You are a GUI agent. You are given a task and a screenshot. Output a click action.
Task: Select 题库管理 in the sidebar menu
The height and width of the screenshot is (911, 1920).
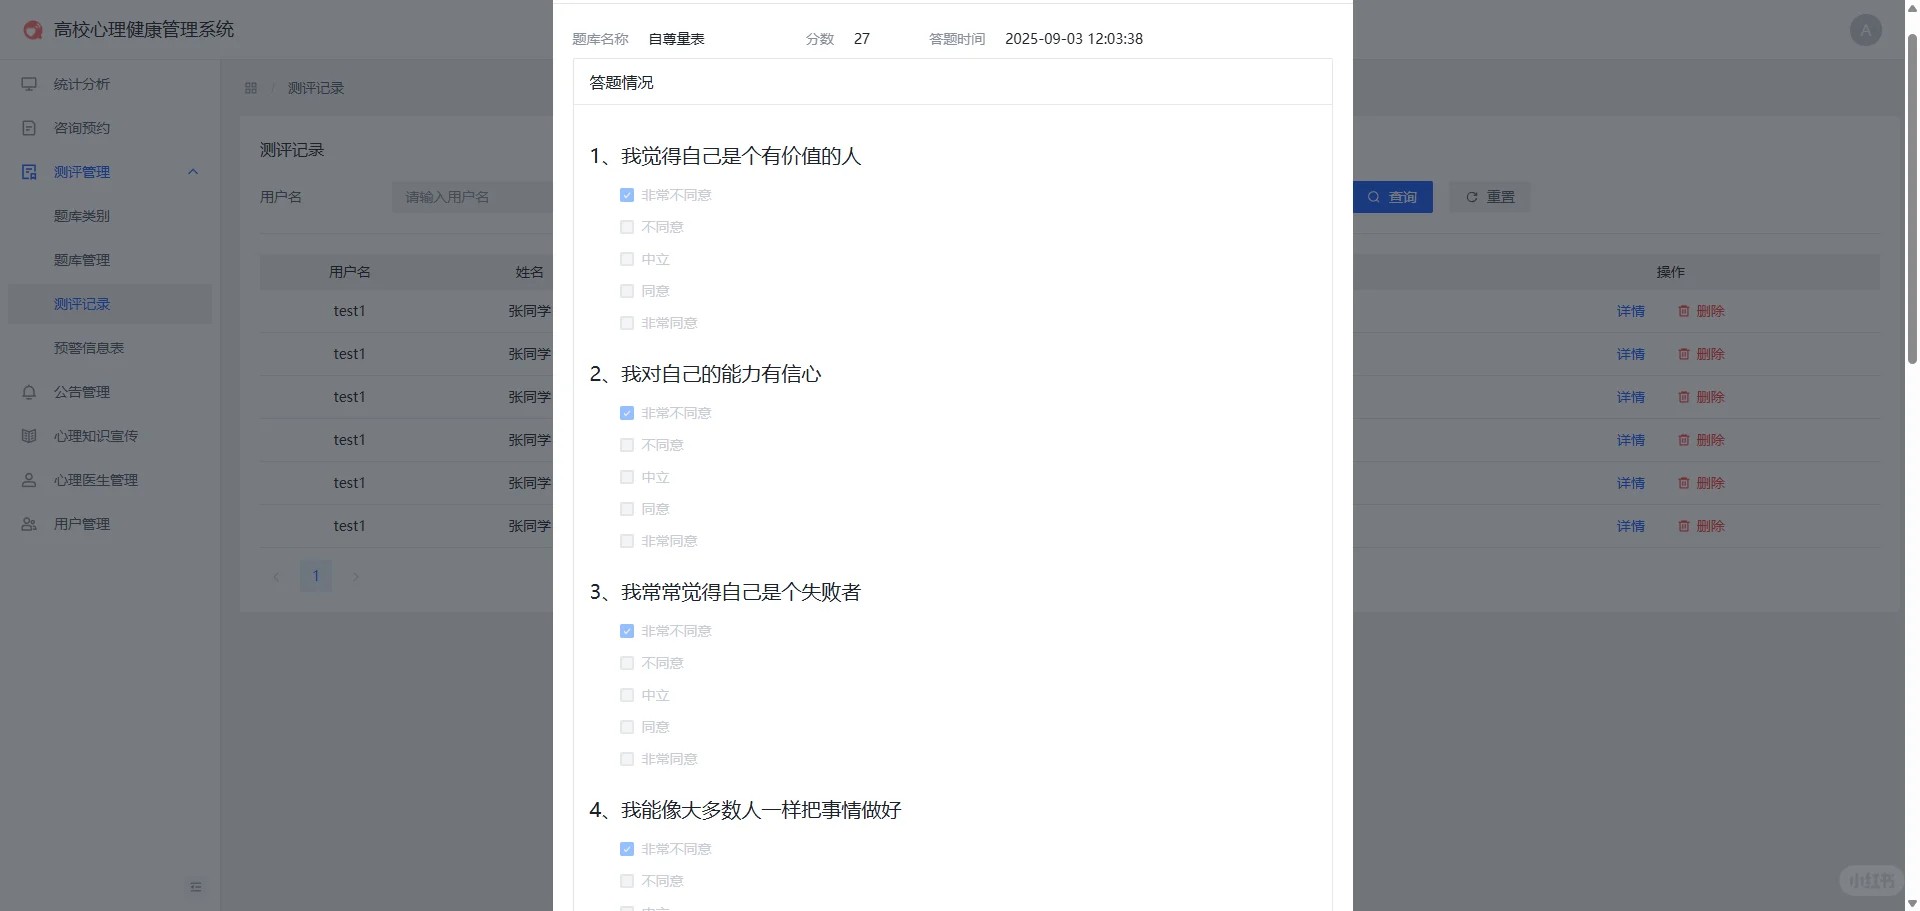[83, 260]
